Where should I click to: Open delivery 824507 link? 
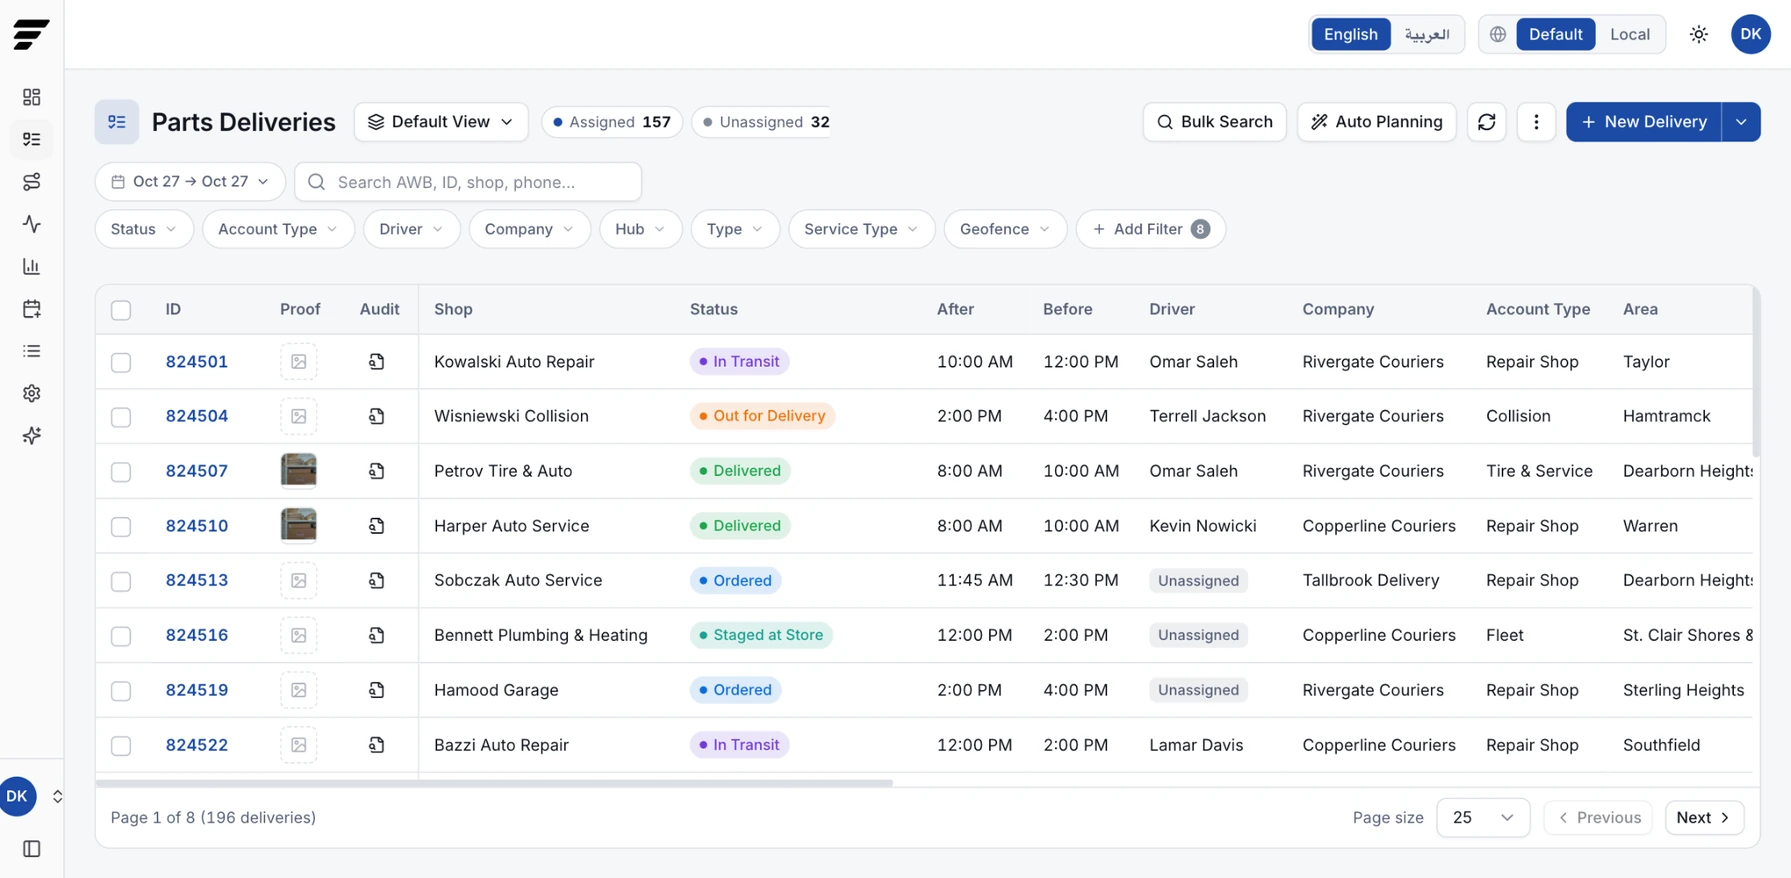197,471
